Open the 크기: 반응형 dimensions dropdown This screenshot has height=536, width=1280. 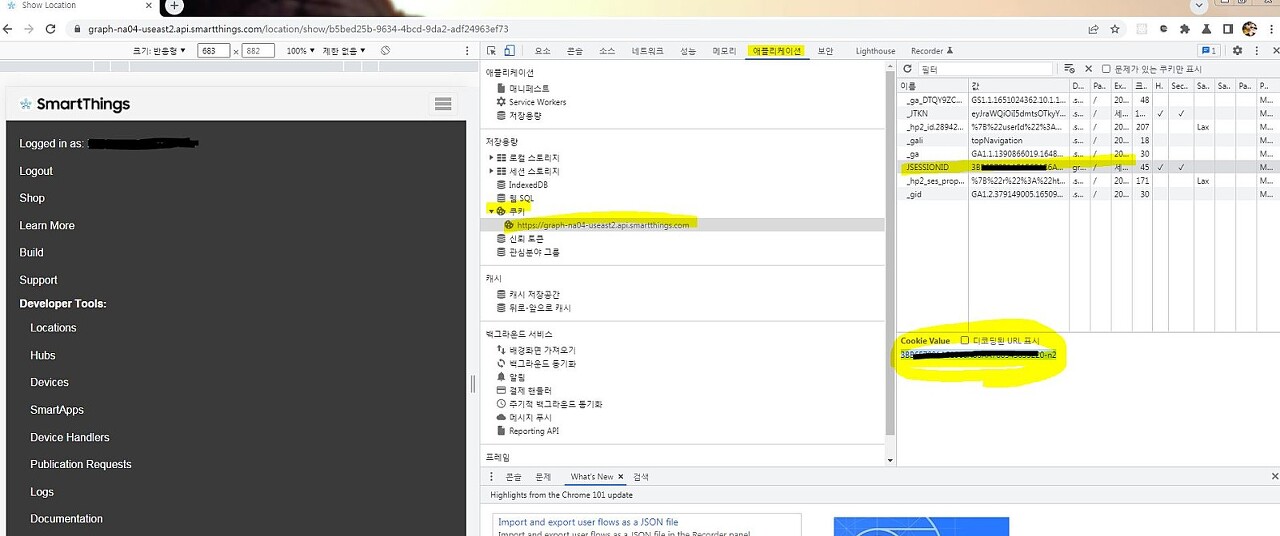coord(159,51)
